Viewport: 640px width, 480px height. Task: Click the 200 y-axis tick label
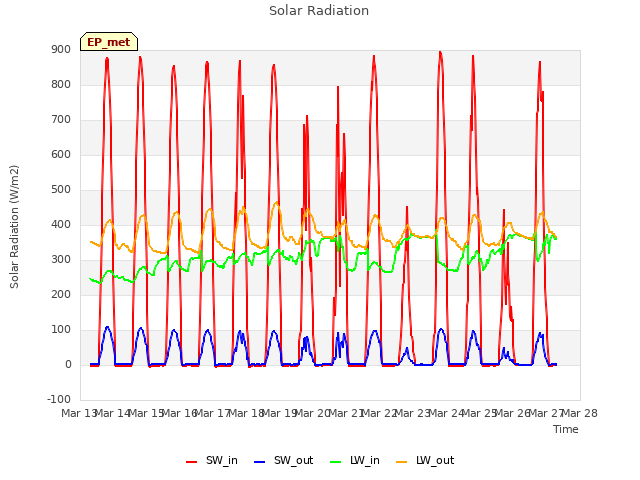(x=61, y=295)
